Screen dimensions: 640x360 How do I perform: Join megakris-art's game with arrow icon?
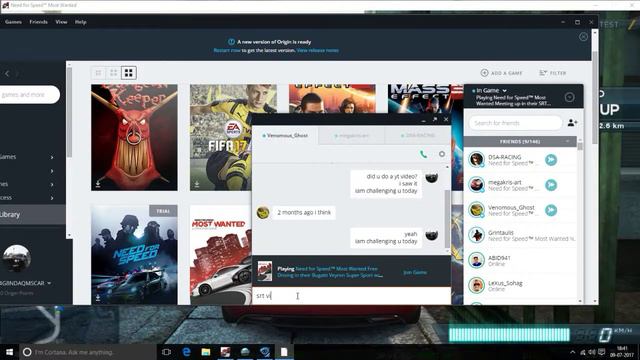[x=551, y=185]
